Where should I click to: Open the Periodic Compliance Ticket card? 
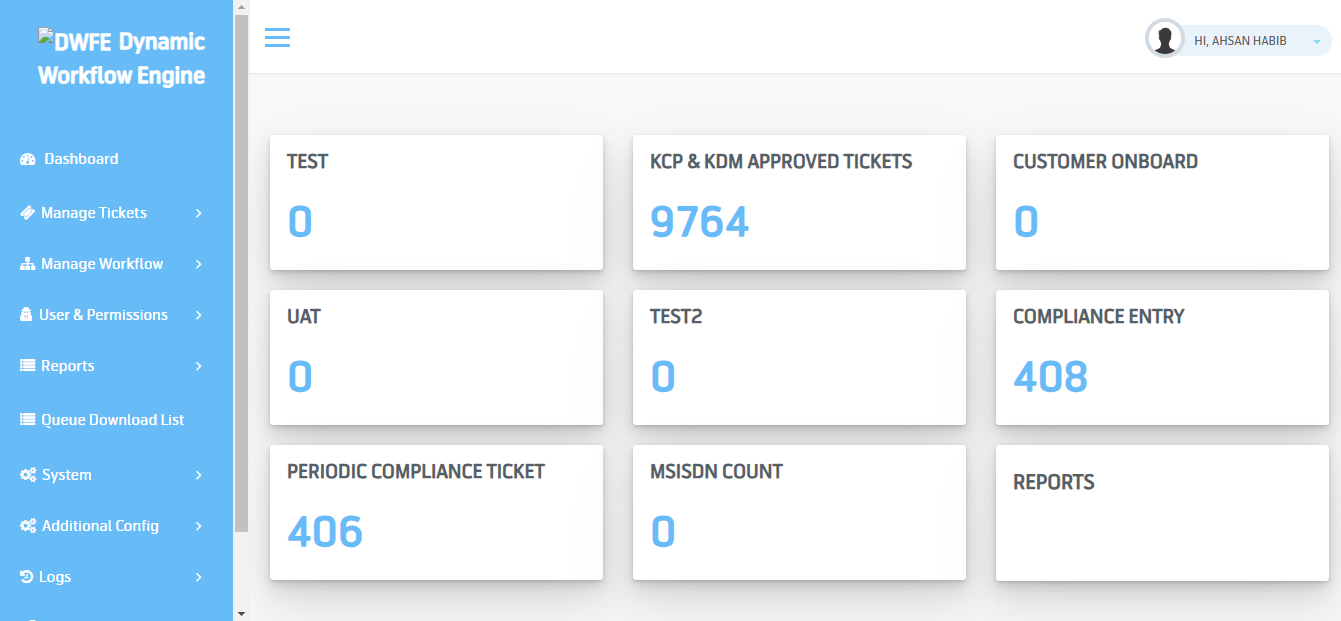coord(436,512)
